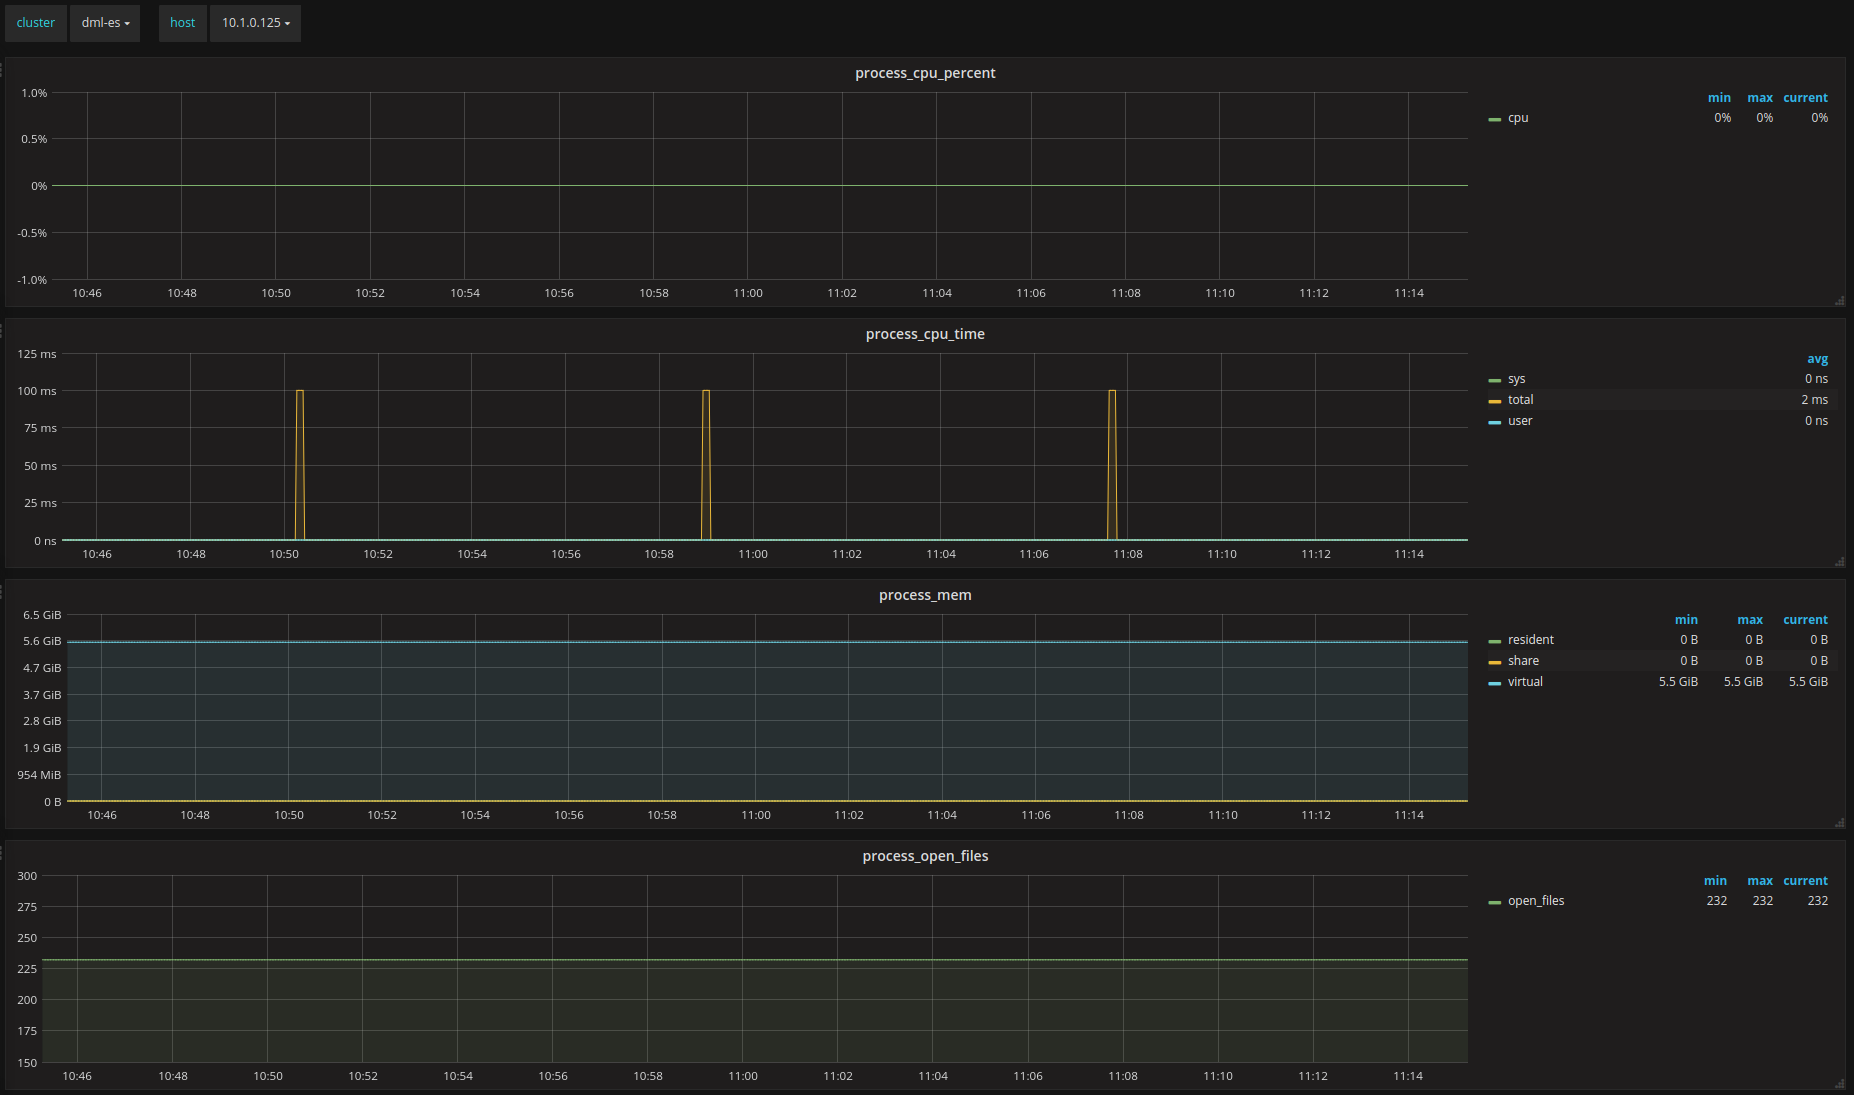Click the share series color icon
The height and width of the screenshot is (1095, 1854).
[x=1495, y=662]
